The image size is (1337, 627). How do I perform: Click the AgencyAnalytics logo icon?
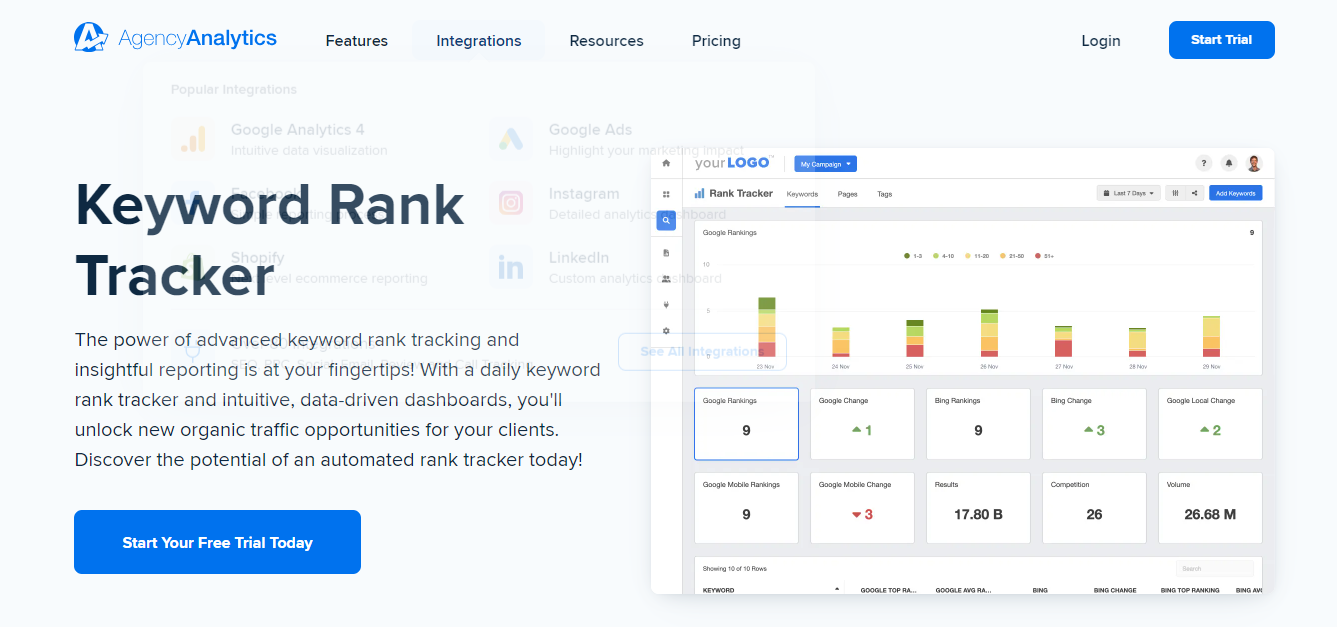[90, 38]
